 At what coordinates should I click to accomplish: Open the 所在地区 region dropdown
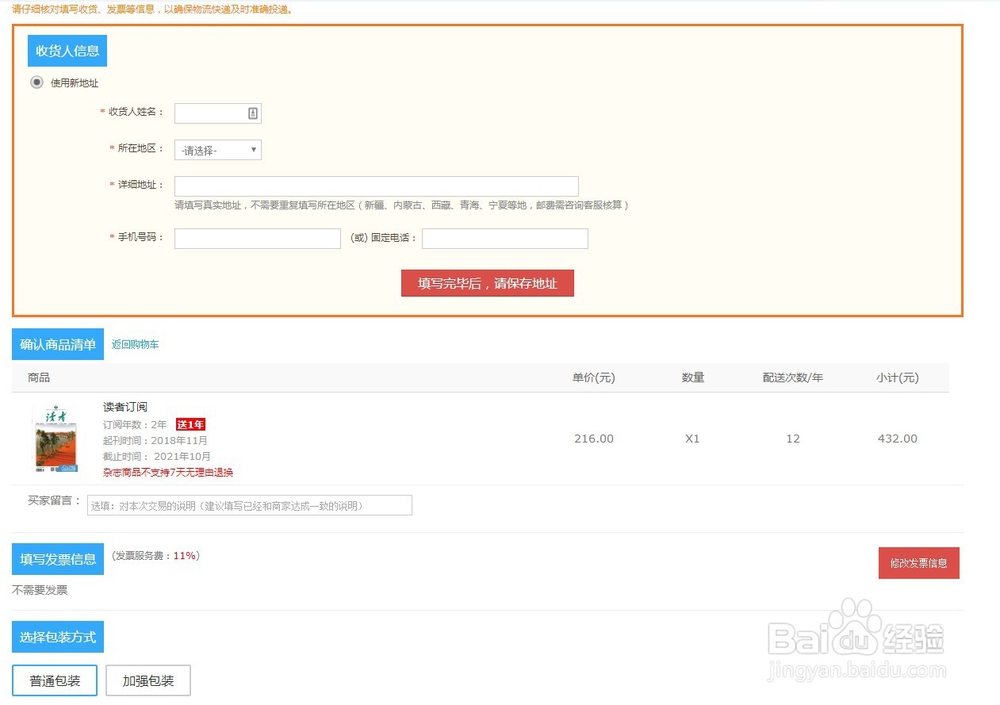217,149
